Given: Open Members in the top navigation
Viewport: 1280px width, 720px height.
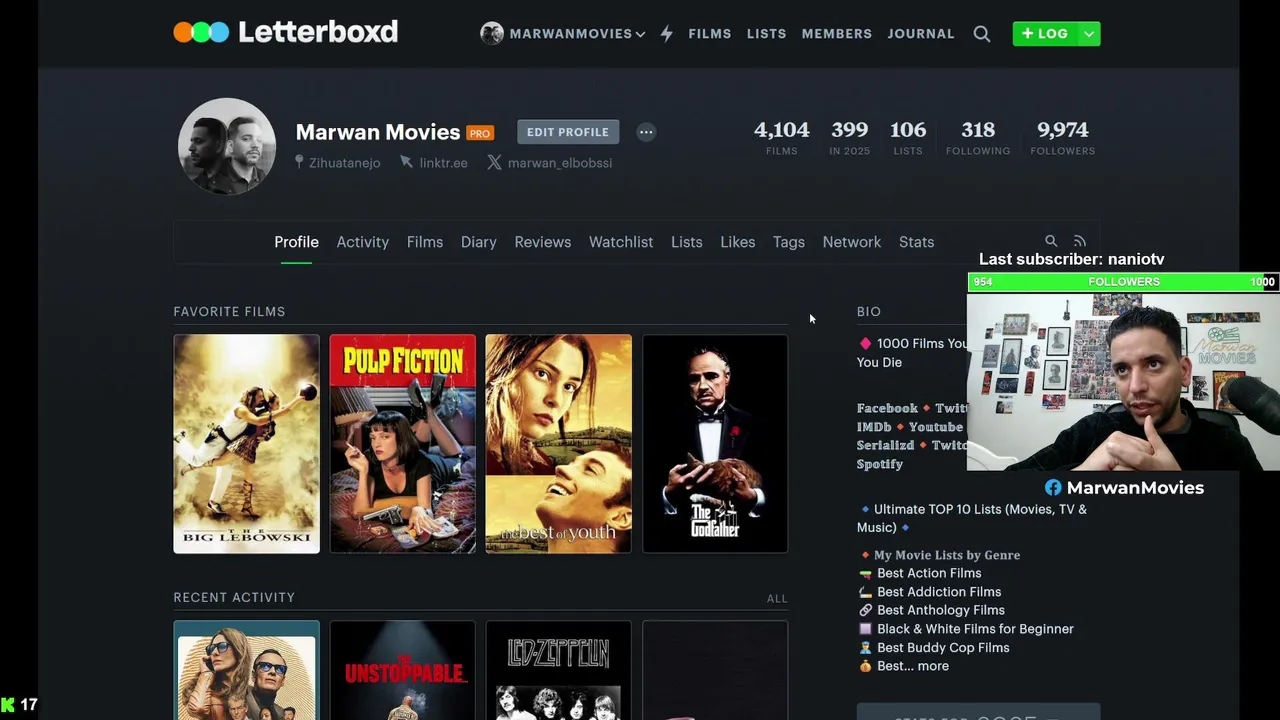Looking at the screenshot, I should 836,34.
